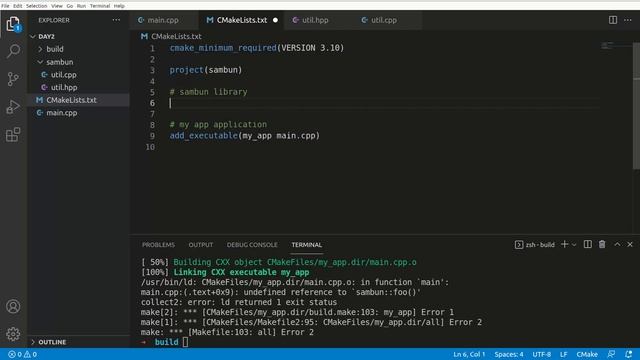Viewport: 640px width, 360px height.
Task: Place cursor on line 9 add_executable
Action: click(245, 136)
